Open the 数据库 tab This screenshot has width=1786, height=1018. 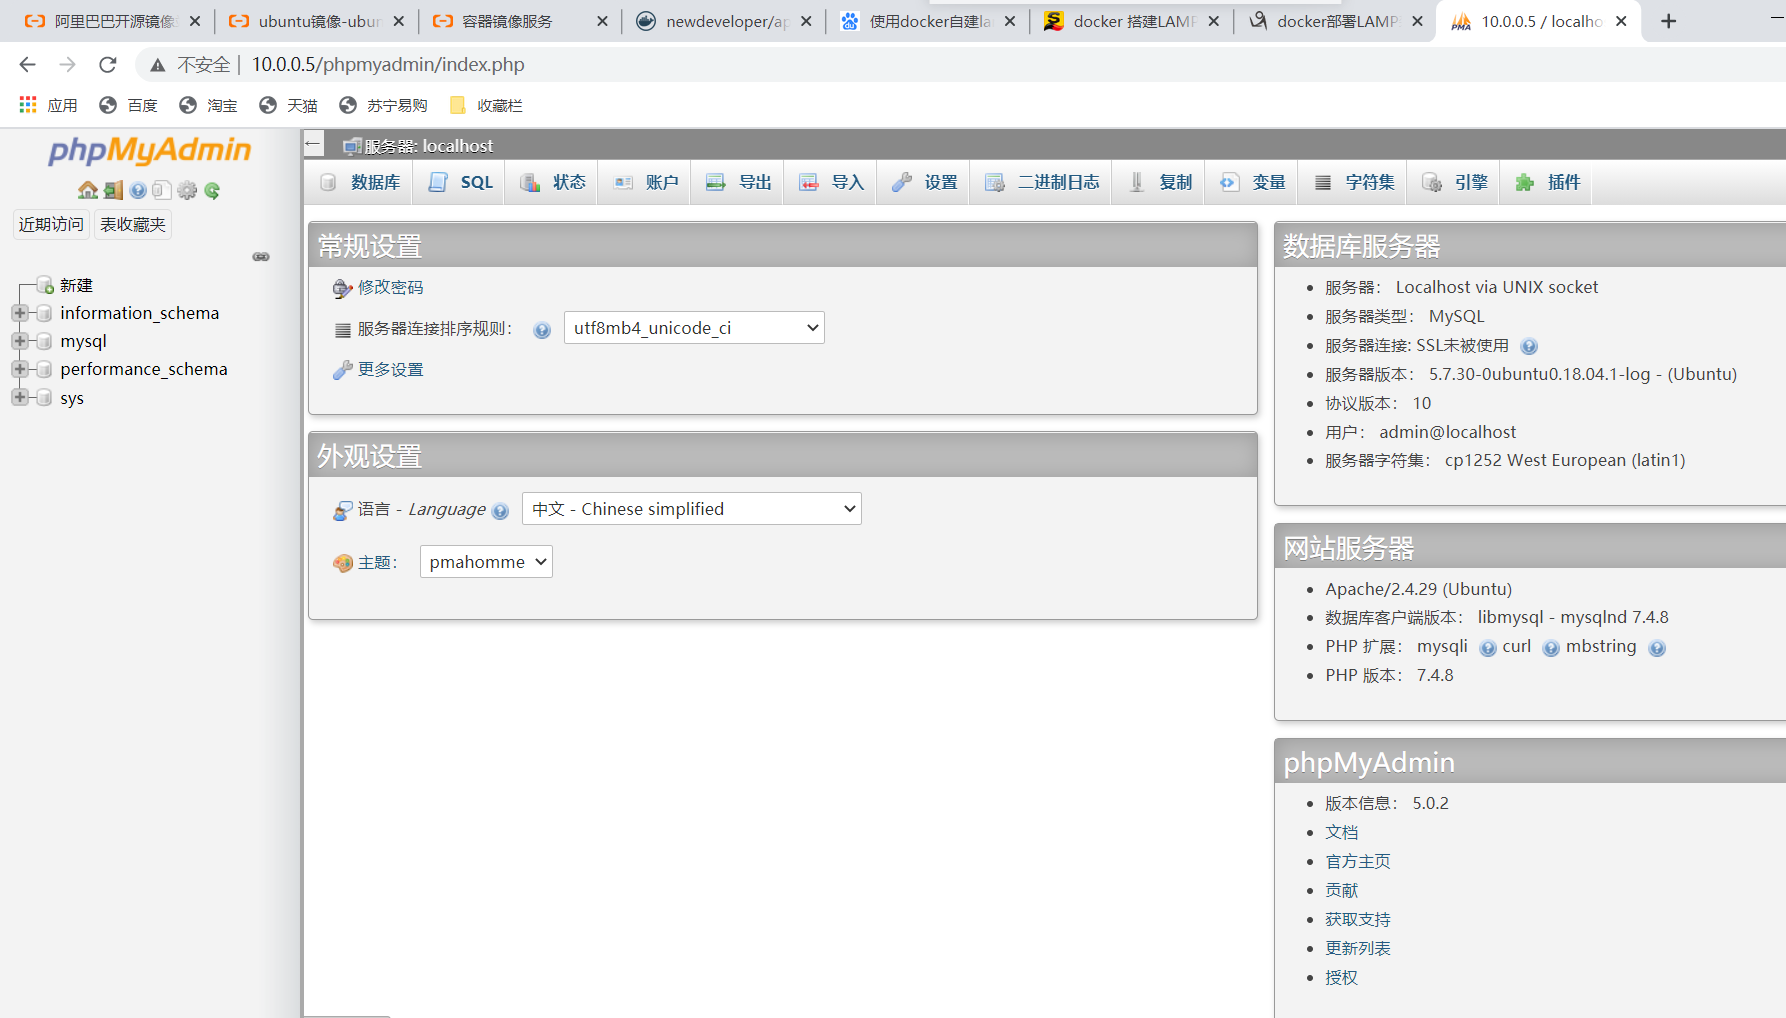tap(360, 182)
